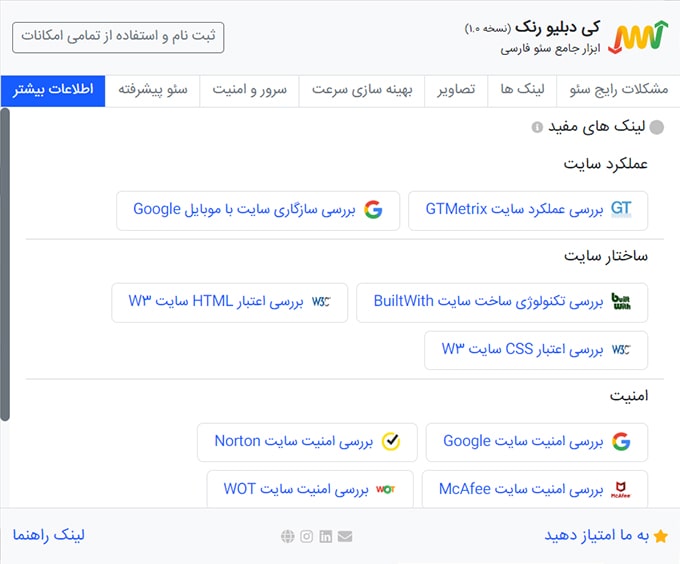Click the KWRank logo icon
This screenshot has width=680, height=564.
(x=638, y=38)
